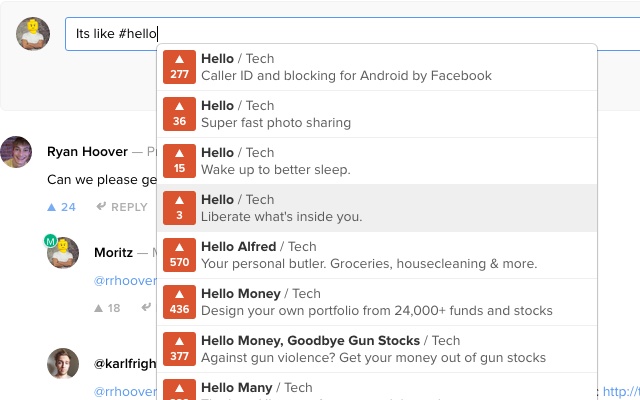Viewport: 640px width, 400px height.
Task: Upvote Moritz's comment with 18 votes
Action: pyautogui.click(x=107, y=308)
